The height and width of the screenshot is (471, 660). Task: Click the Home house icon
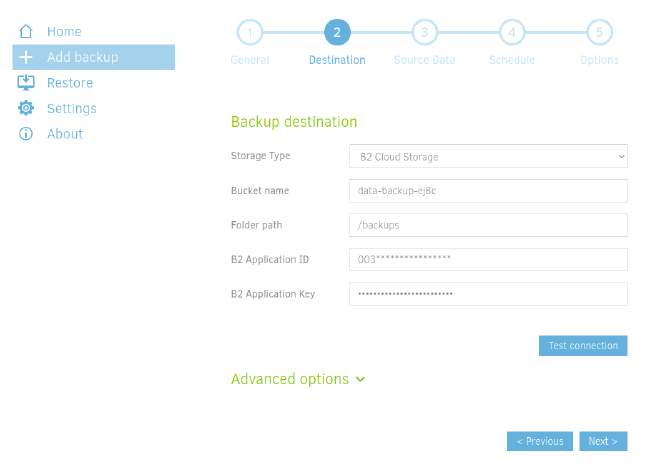pyautogui.click(x=27, y=32)
